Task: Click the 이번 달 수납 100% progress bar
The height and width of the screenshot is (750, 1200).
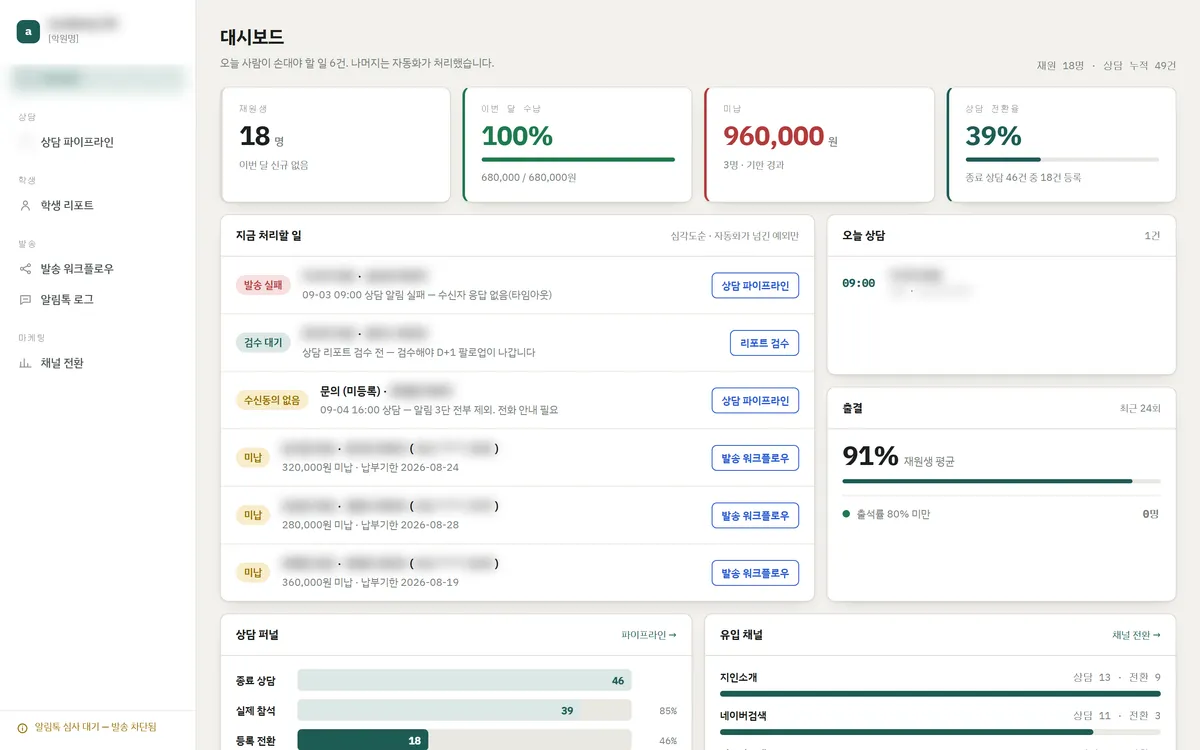Action: (x=578, y=159)
